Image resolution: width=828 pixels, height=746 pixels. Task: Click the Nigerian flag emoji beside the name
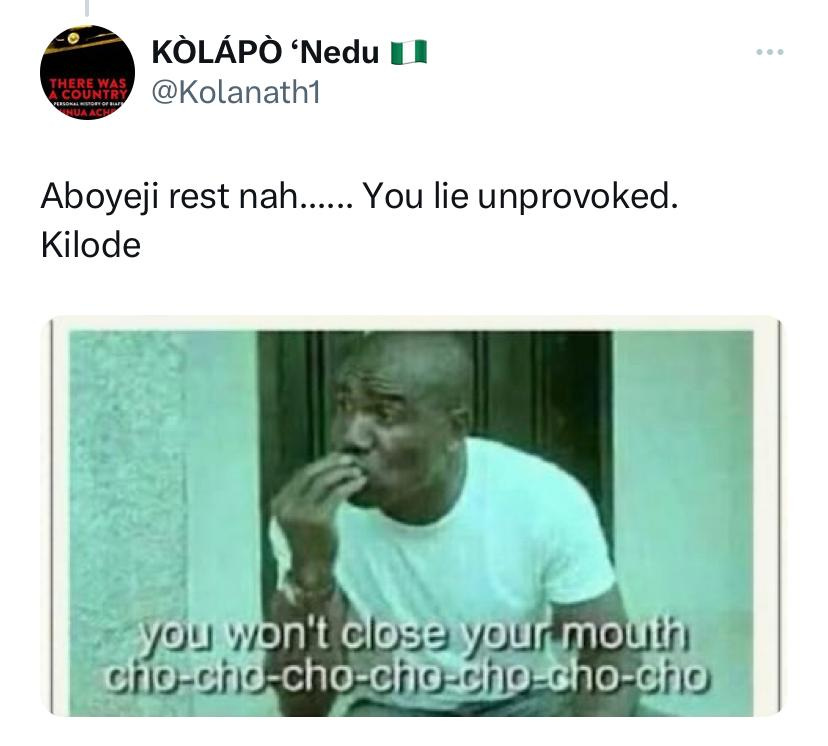[x=409, y=52]
